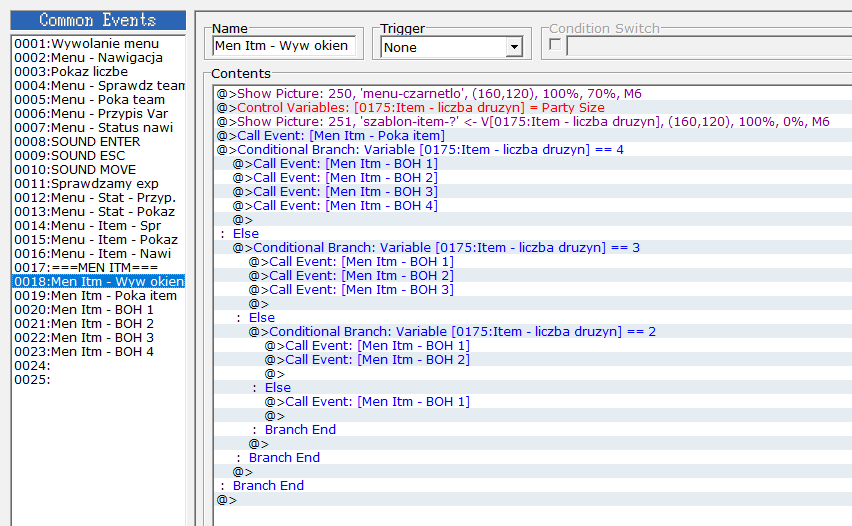The image size is (852, 526).
Task: Select event 0007:Menu - Status nawi
Action: (x=98, y=128)
